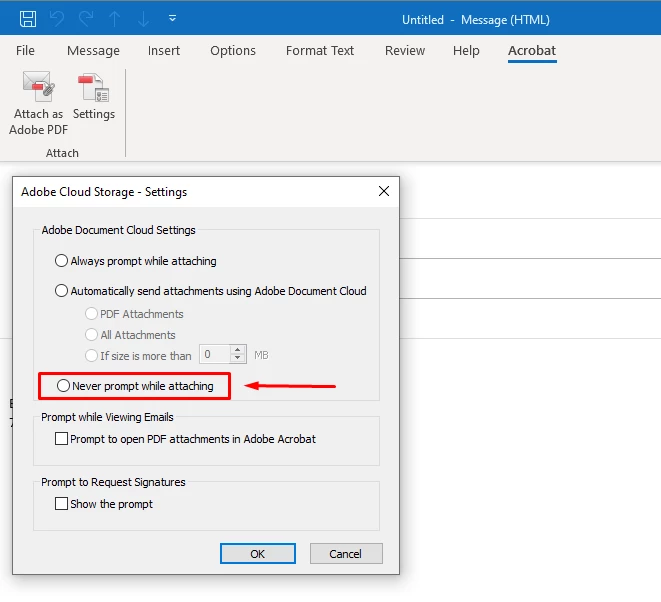This screenshot has height=602, width=661.
Task: Select the Acrobat ribbon tab
Action: [x=532, y=51]
